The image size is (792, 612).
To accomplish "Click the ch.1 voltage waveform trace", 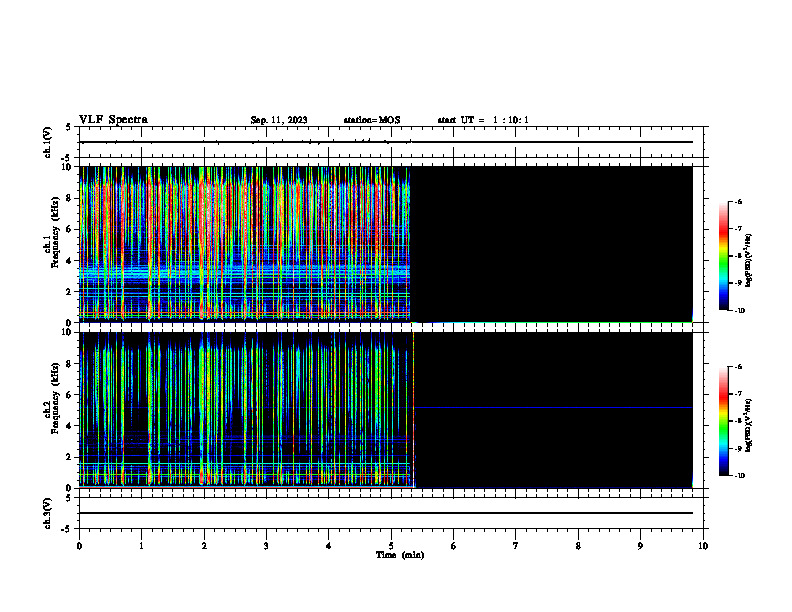I will [x=386, y=142].
